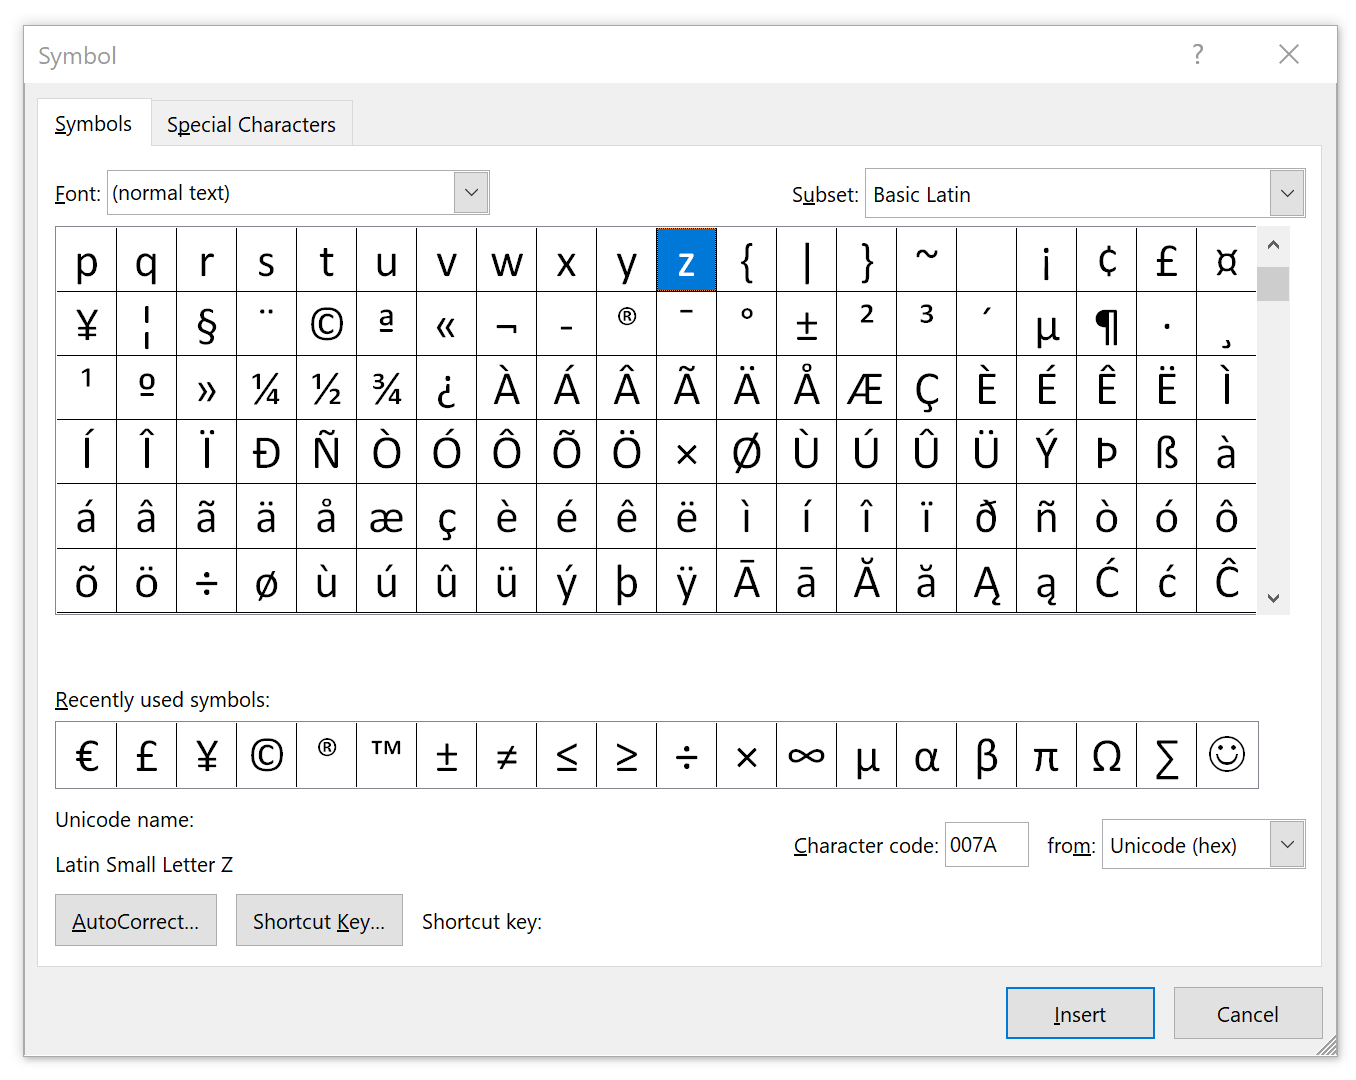Click the inverted question mark character
1356x1080 pixels.
(446, 388)
